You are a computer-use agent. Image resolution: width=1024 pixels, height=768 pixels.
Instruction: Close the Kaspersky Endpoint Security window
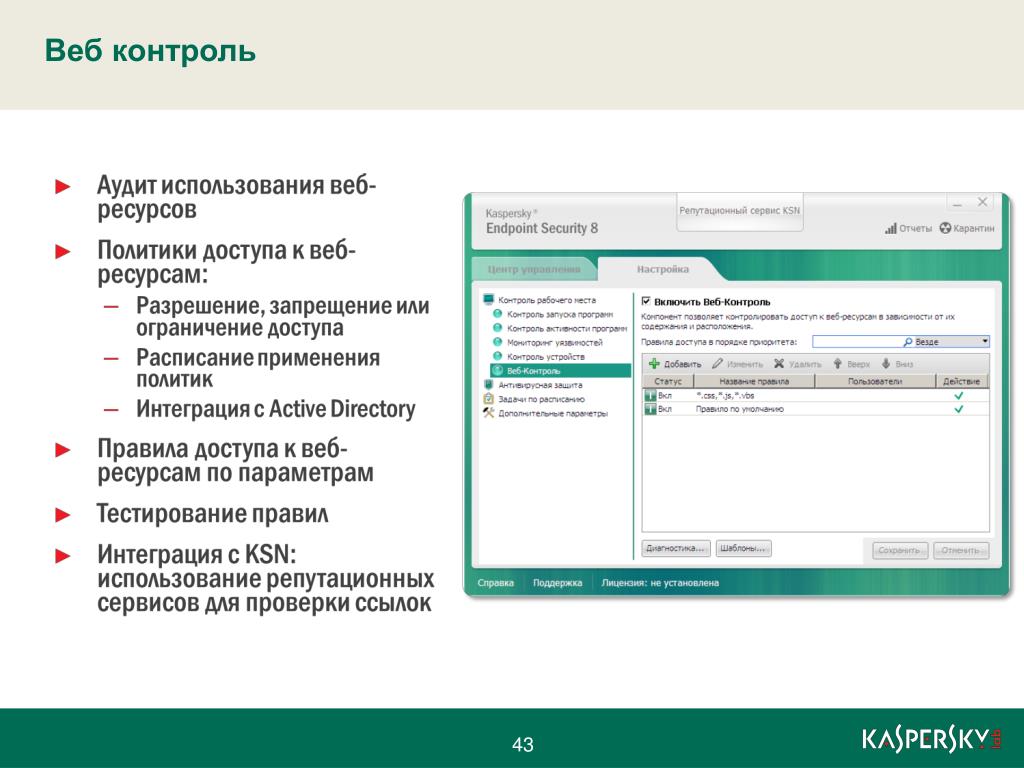[x=982, y=202]
